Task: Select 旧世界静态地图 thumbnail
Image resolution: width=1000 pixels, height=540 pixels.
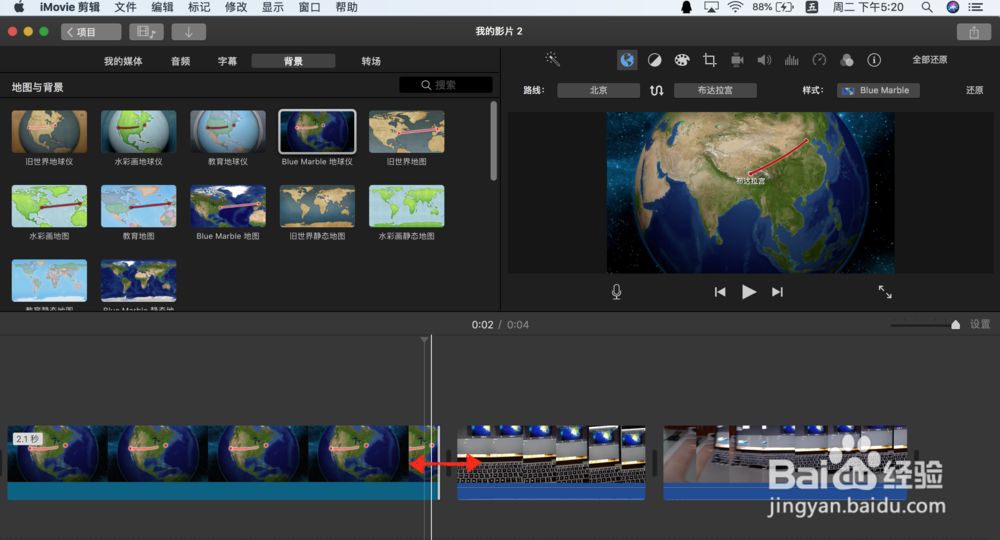Action: (x=317, y=206)
